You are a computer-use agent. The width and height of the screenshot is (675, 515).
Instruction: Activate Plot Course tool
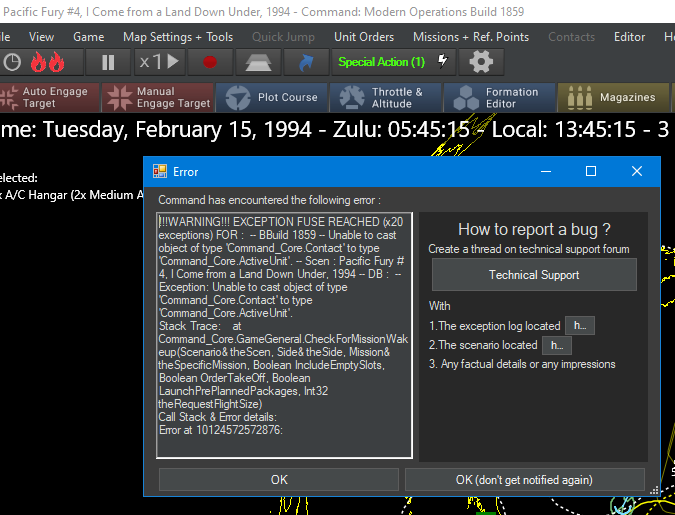click(272, 97)
